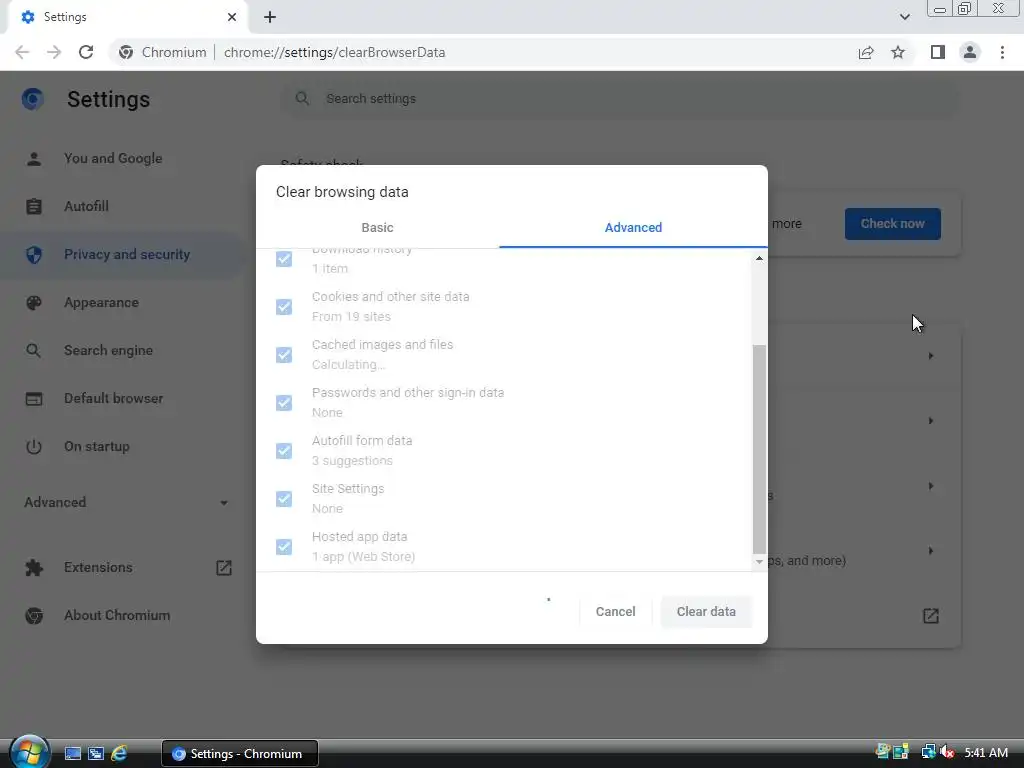Switch to the Basic tab

pyautogui.click(x=377, y=227)
